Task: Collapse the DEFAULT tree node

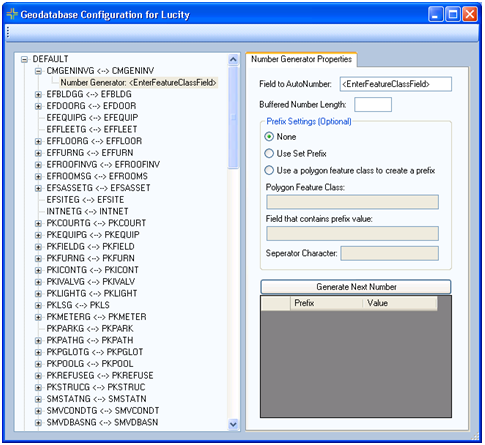Action: point(24,59)
